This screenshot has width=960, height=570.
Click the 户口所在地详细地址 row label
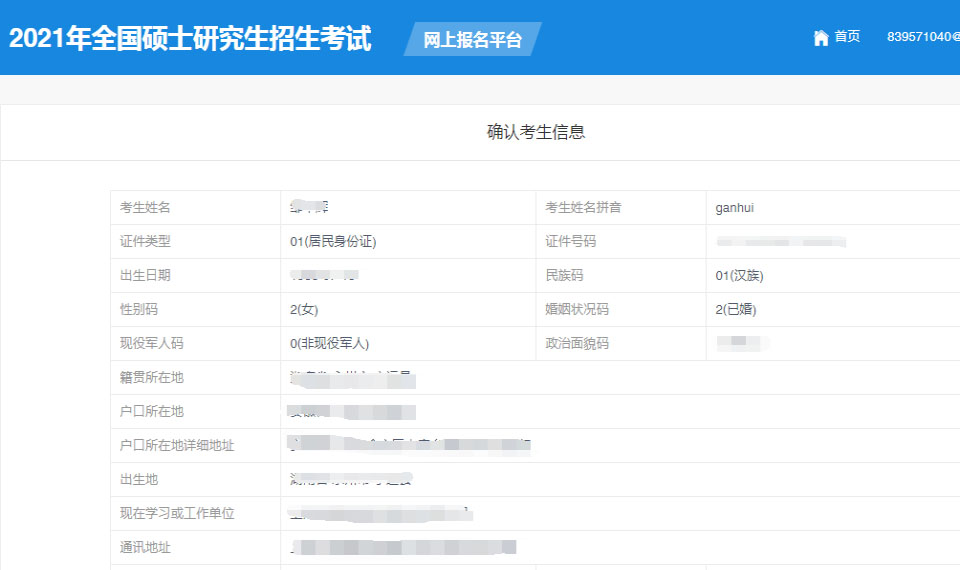pos(177,446)
